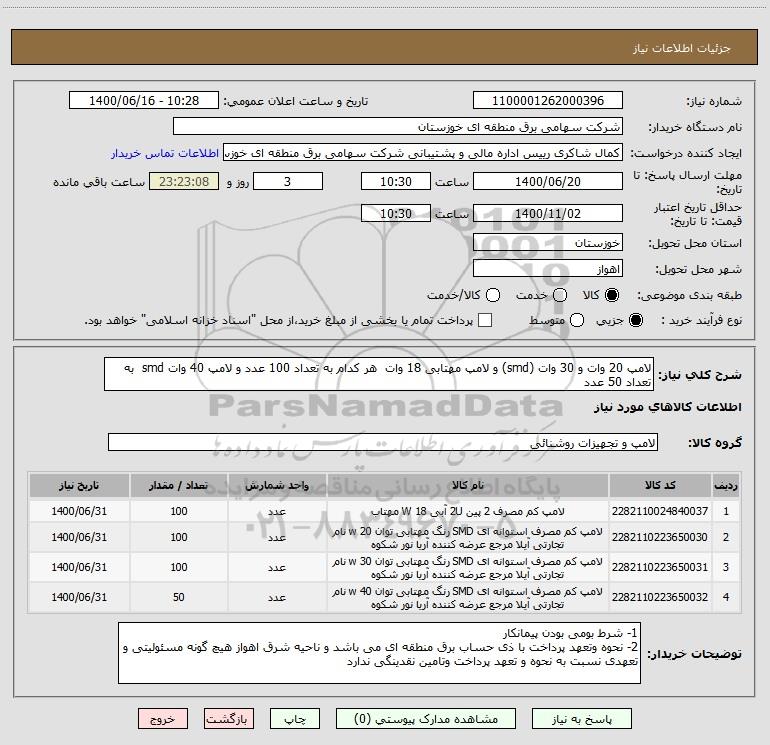Click the 'شهر محل تحویل' field showing اهواز

click(x=547, y=269)
